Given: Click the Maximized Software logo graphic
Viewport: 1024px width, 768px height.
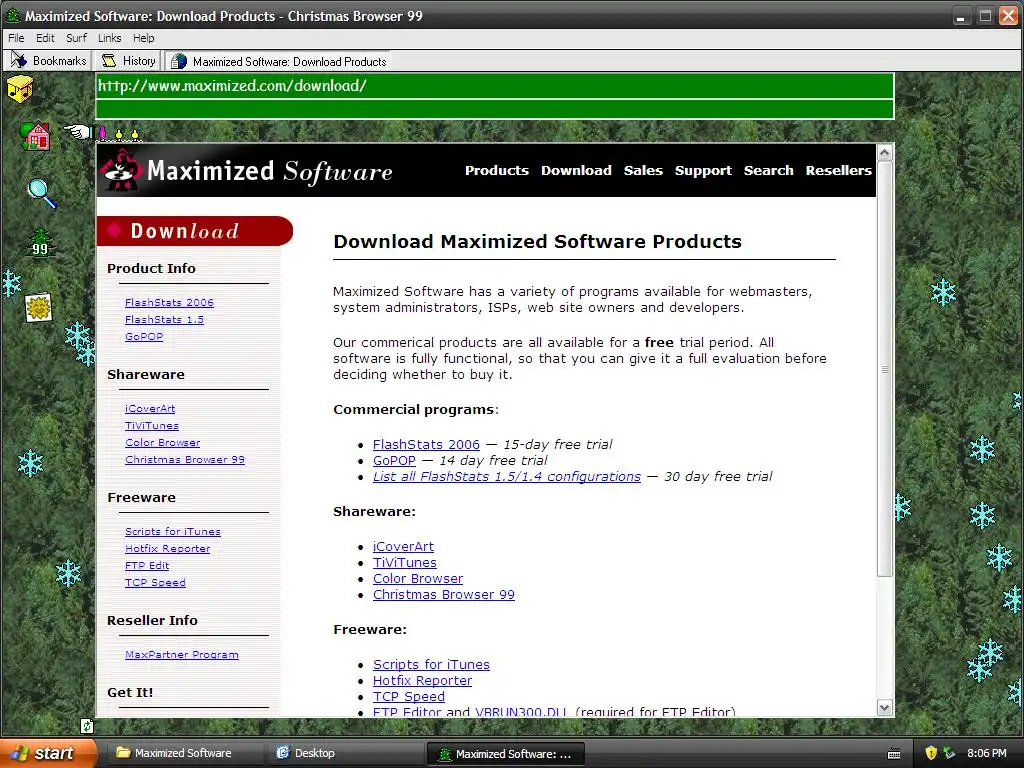Looking at the screenshot, I should click(x=246, y=171).
